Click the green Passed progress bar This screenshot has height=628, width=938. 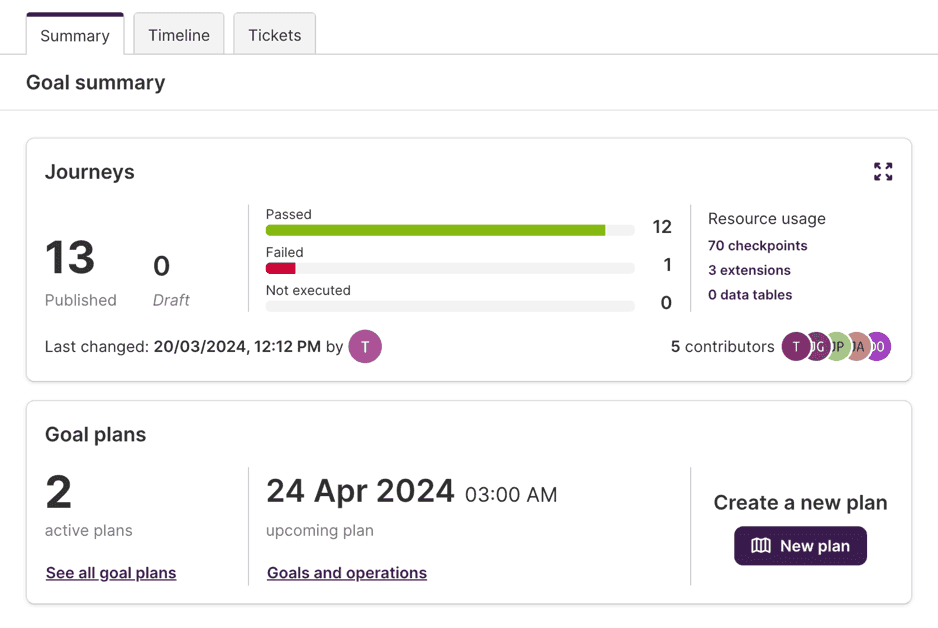pyautogui.click(x=435, y=230)
